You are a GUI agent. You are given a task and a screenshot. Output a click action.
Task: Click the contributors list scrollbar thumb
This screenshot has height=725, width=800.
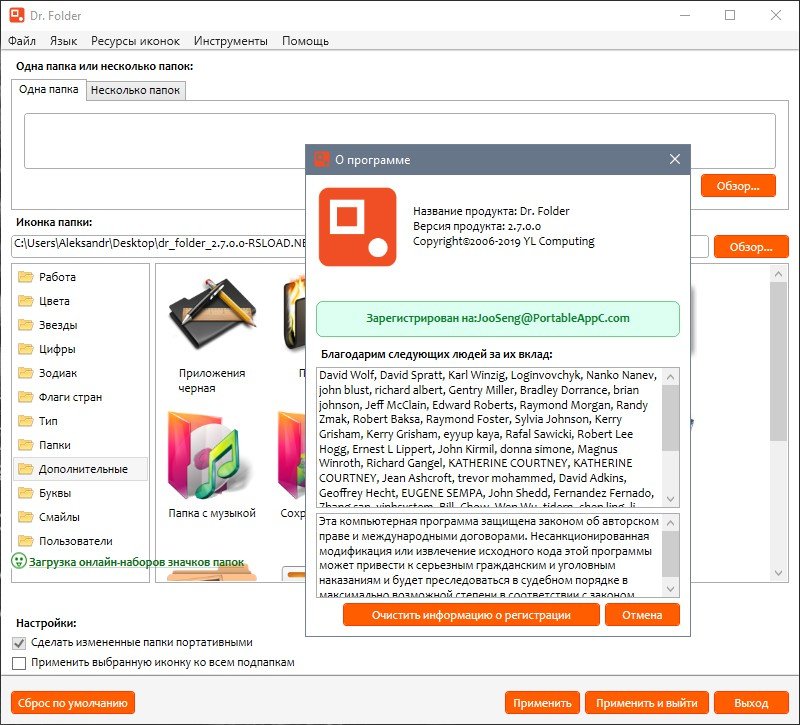coord(670,418)
